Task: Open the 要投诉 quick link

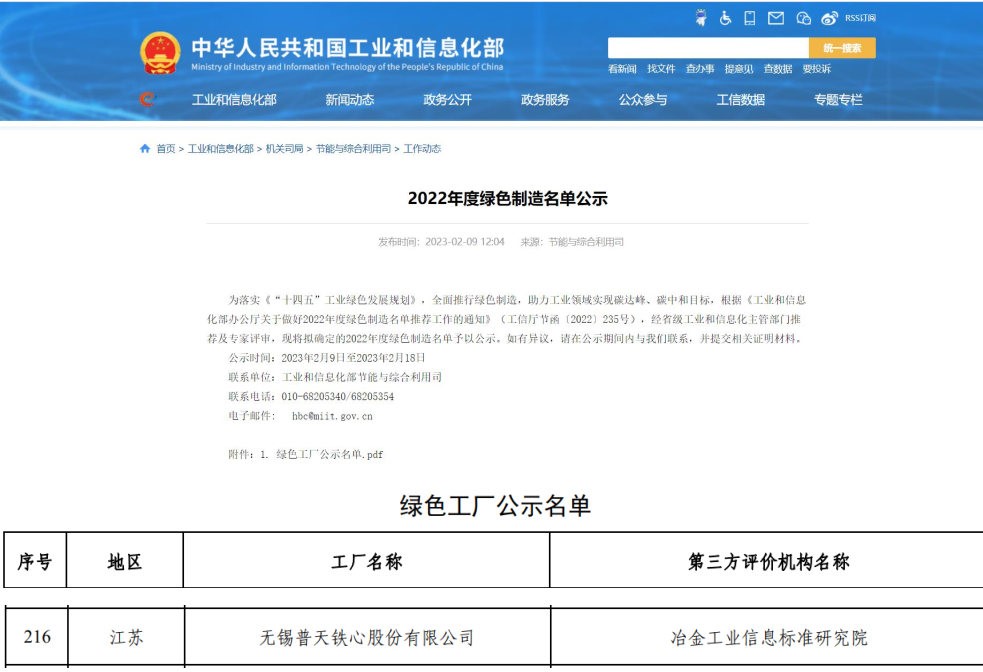Action: click(x=816, y=69)
